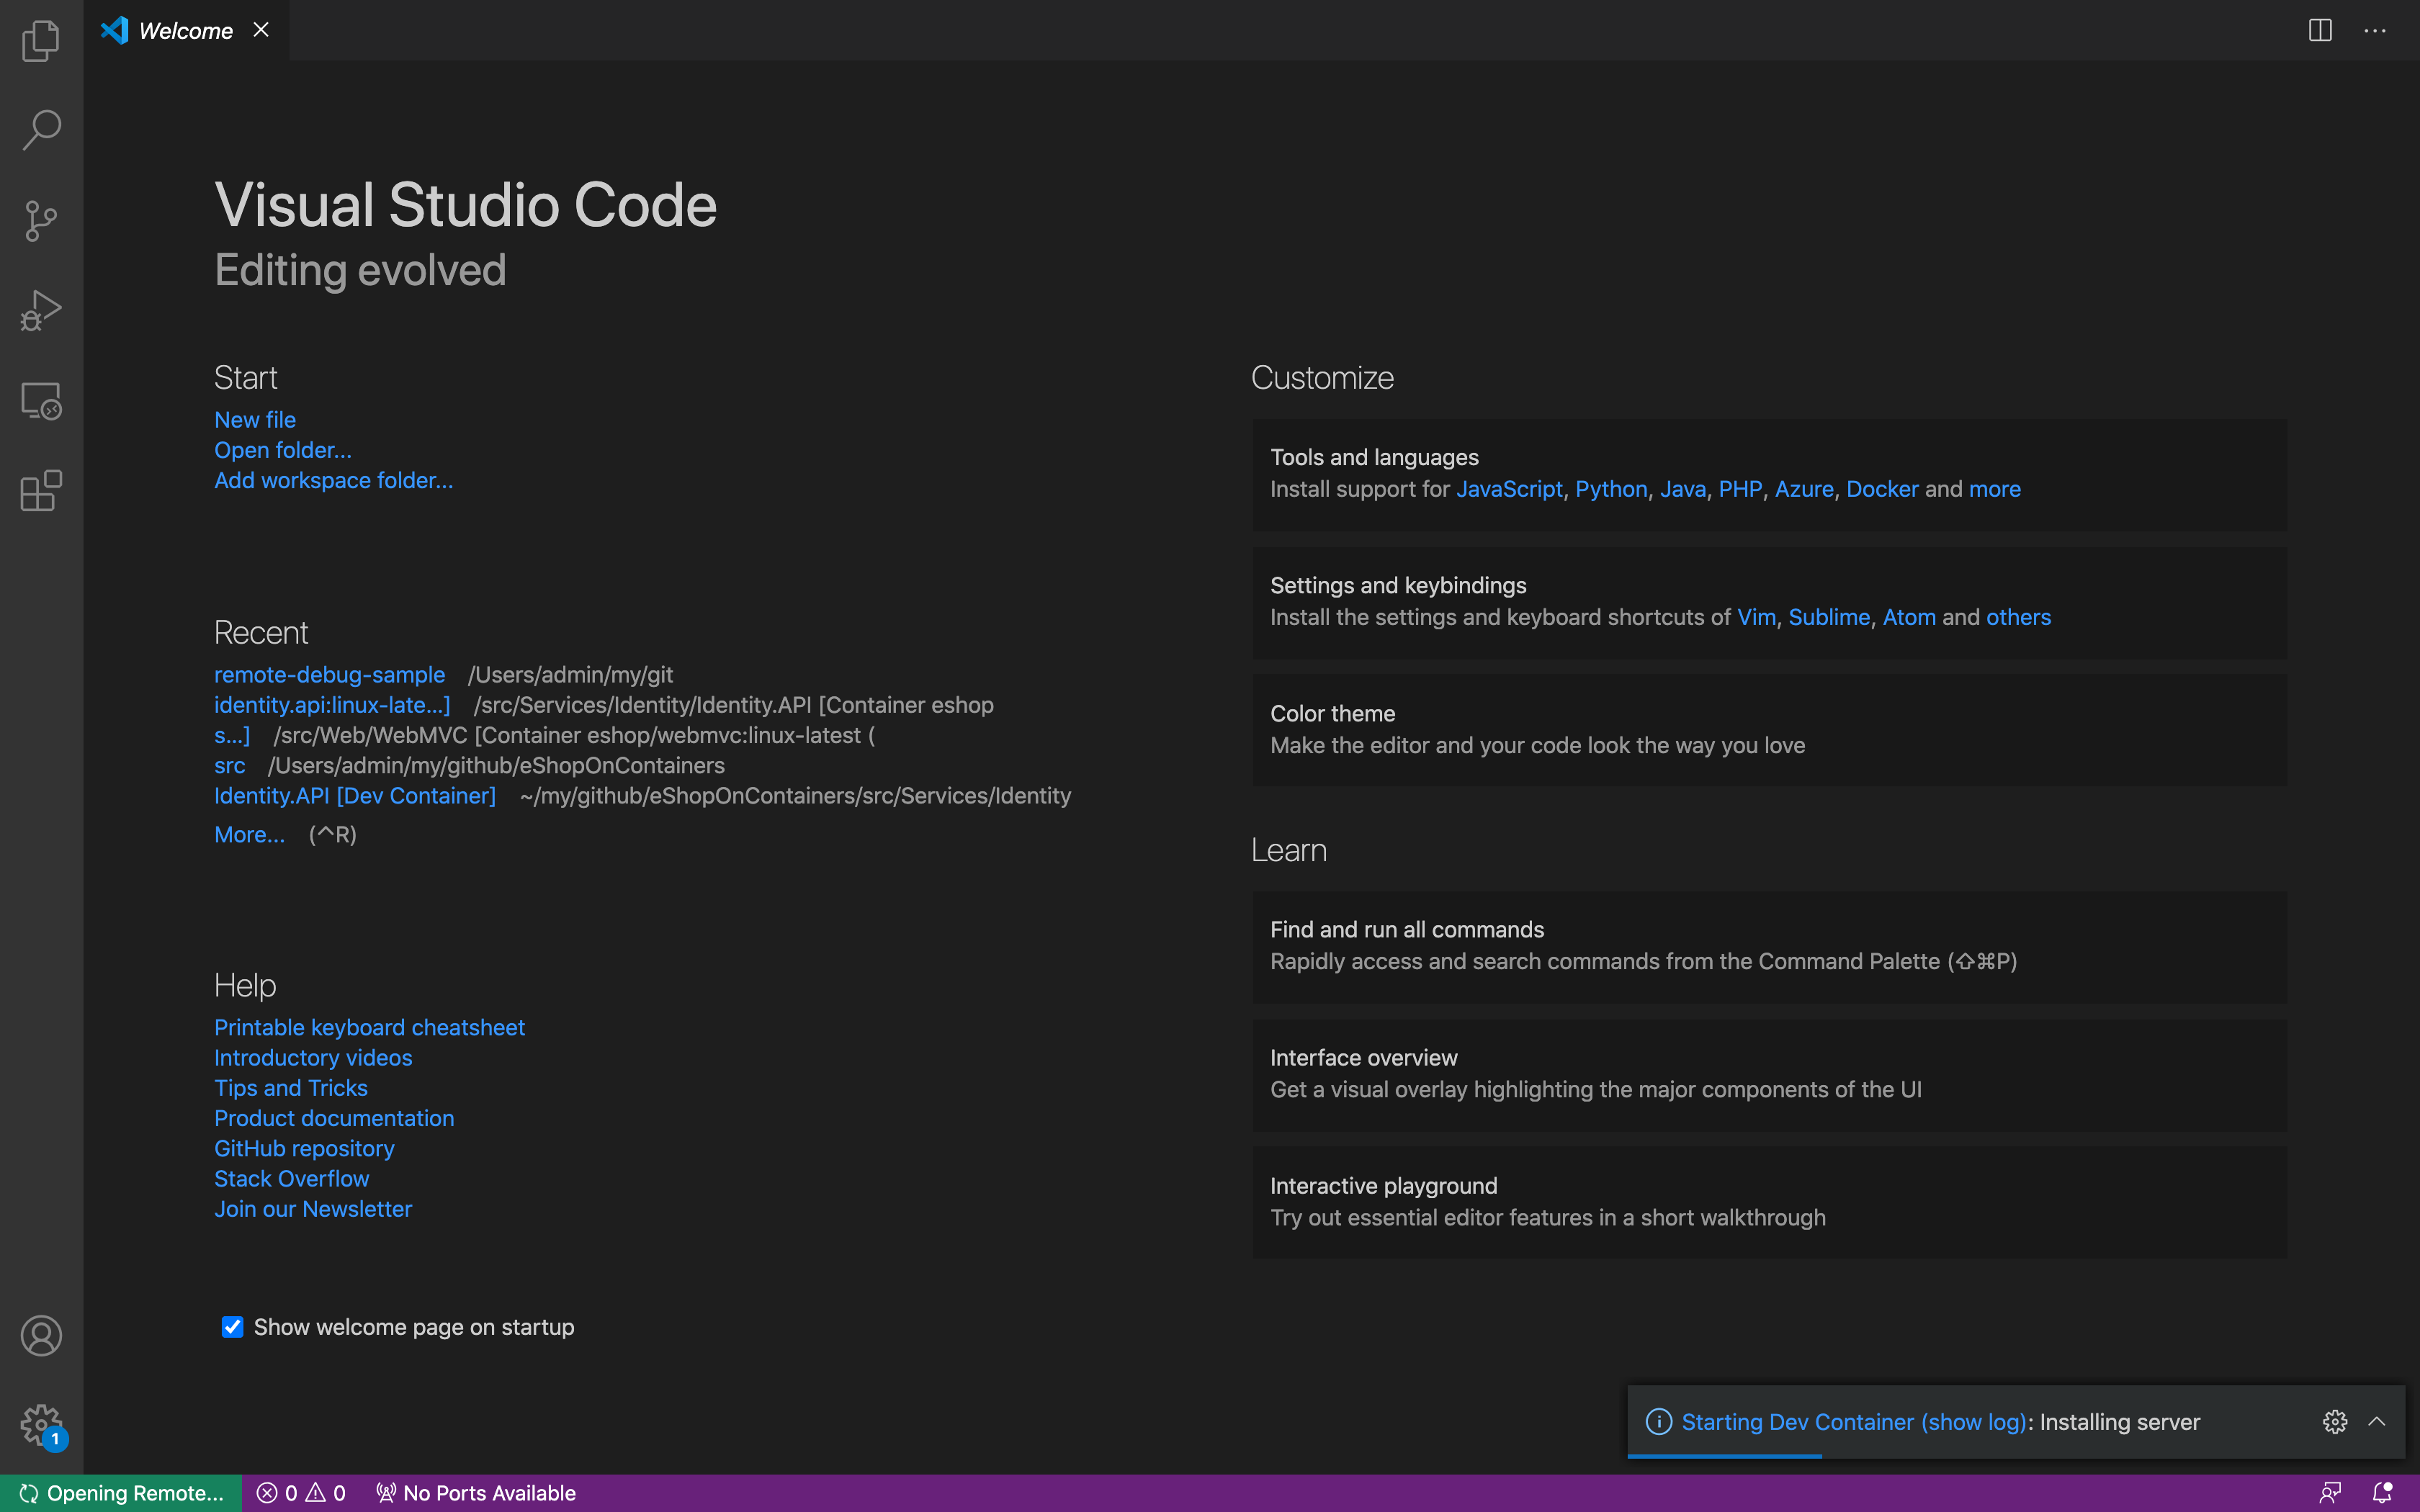Install Docker support link
Image resolution: width=2420 pixels, height=1512 pixels.
[1882, 489]
